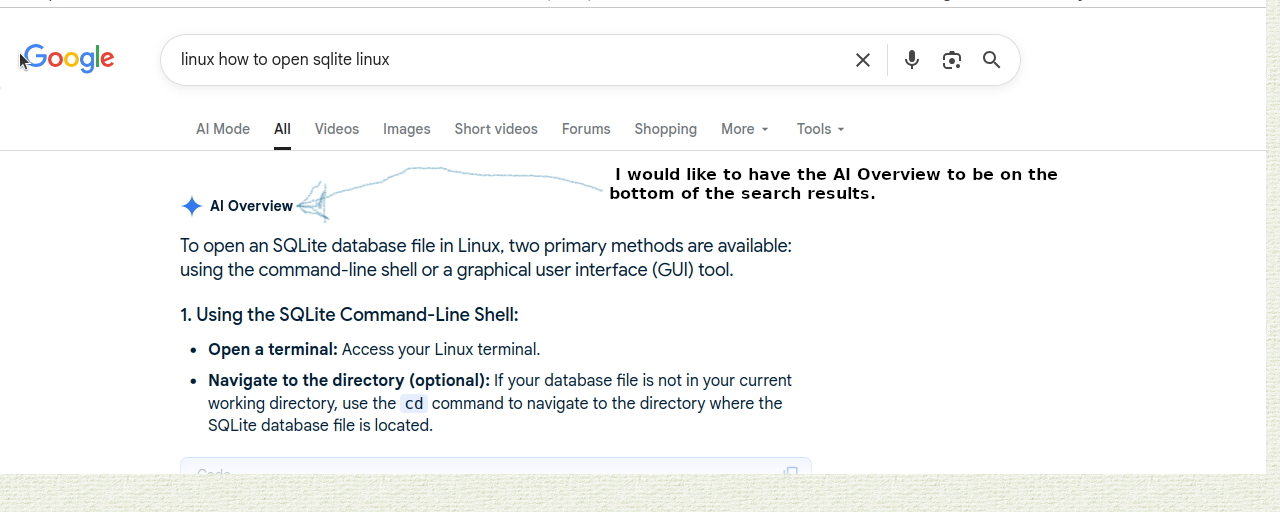This screenshot has height=512, width=1280.
Task: Select the All results tab
Action: [282, 129]
